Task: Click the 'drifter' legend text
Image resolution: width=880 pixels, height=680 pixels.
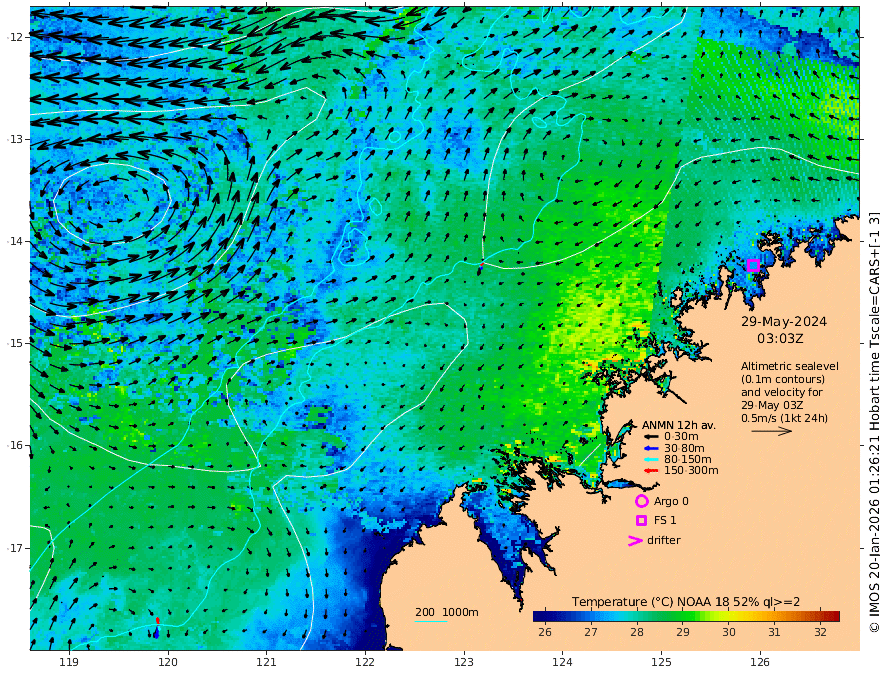Action: tap(664, 540)
